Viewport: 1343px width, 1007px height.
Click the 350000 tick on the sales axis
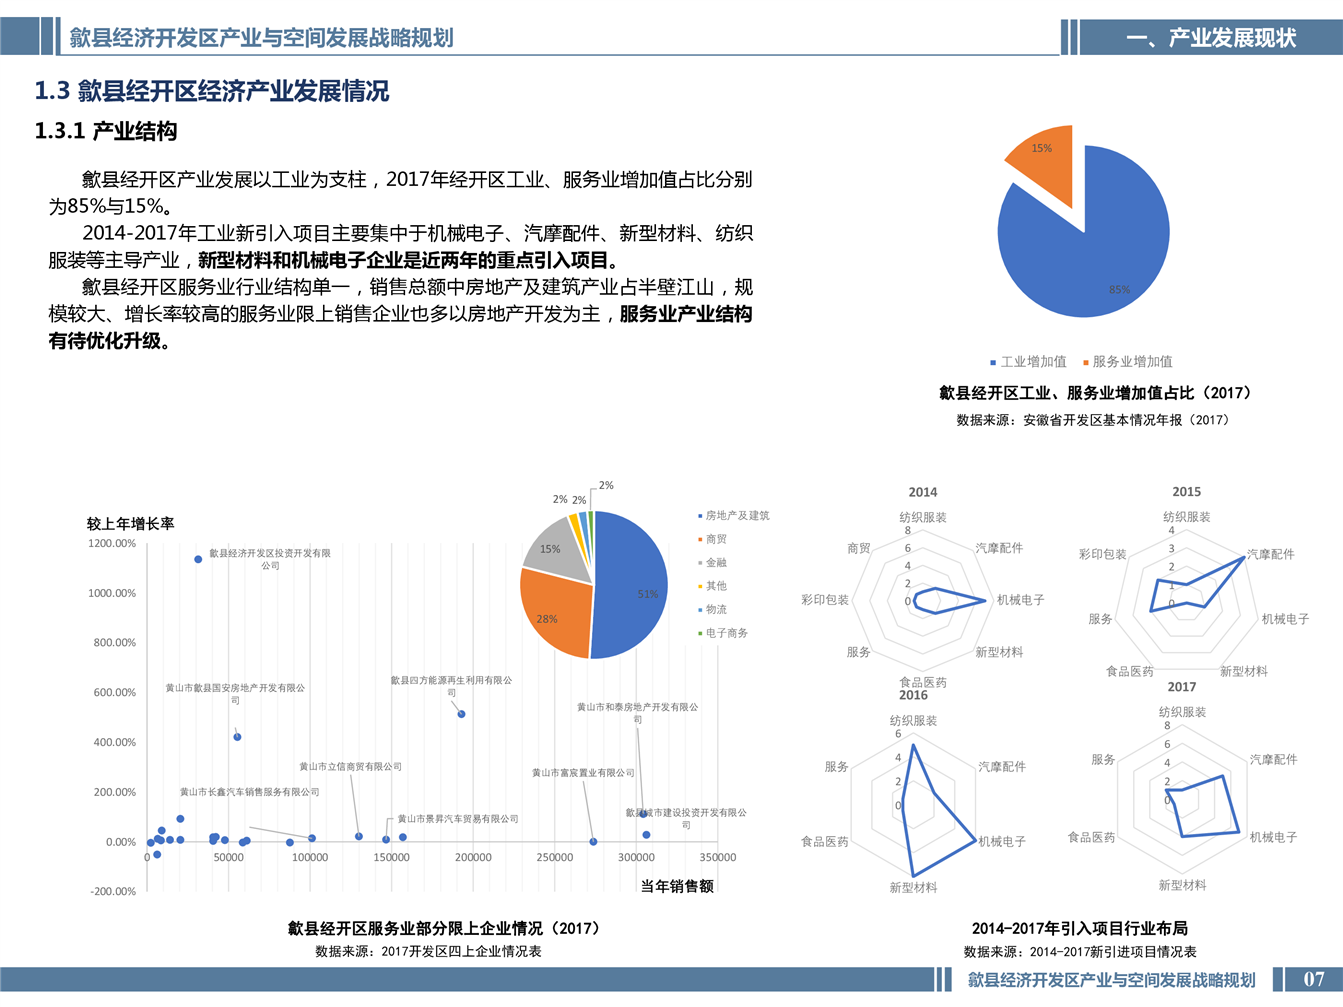(x=717, y=858)
